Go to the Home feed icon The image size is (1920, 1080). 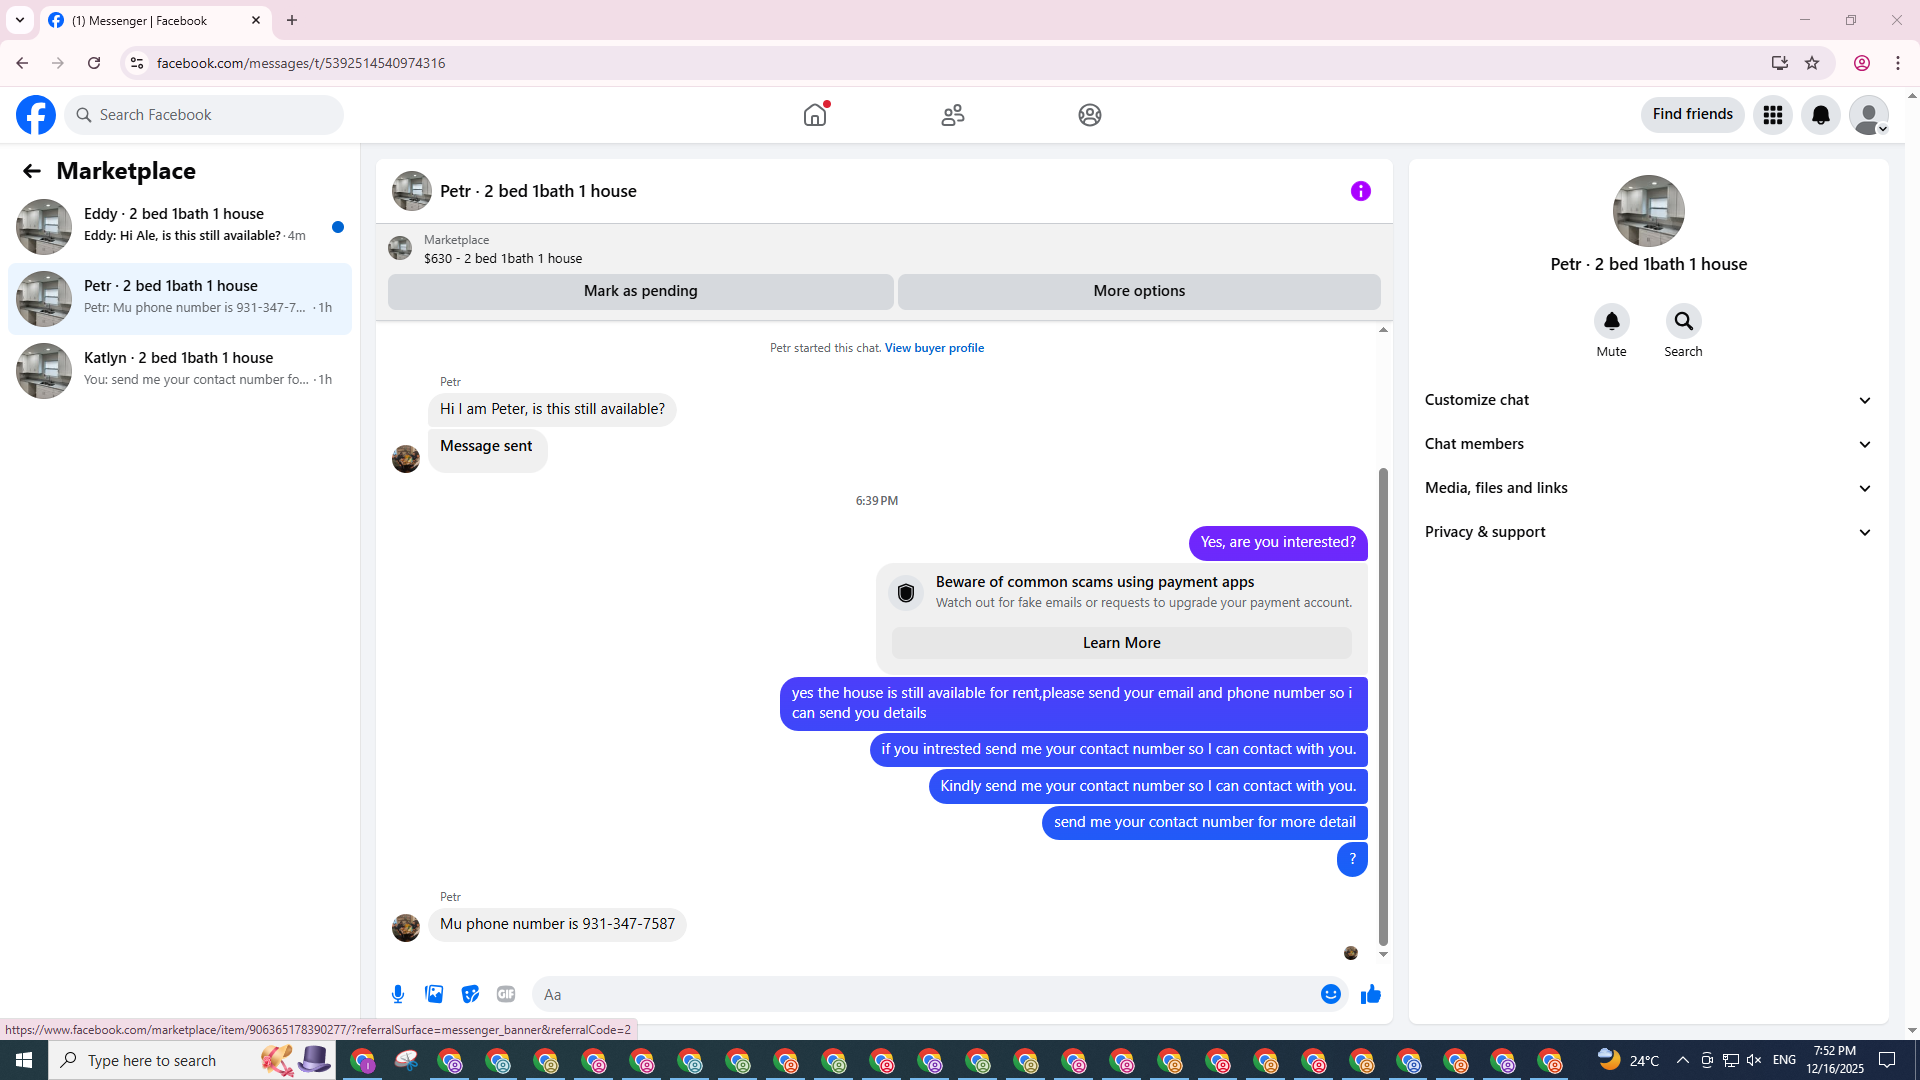point(815,115)
